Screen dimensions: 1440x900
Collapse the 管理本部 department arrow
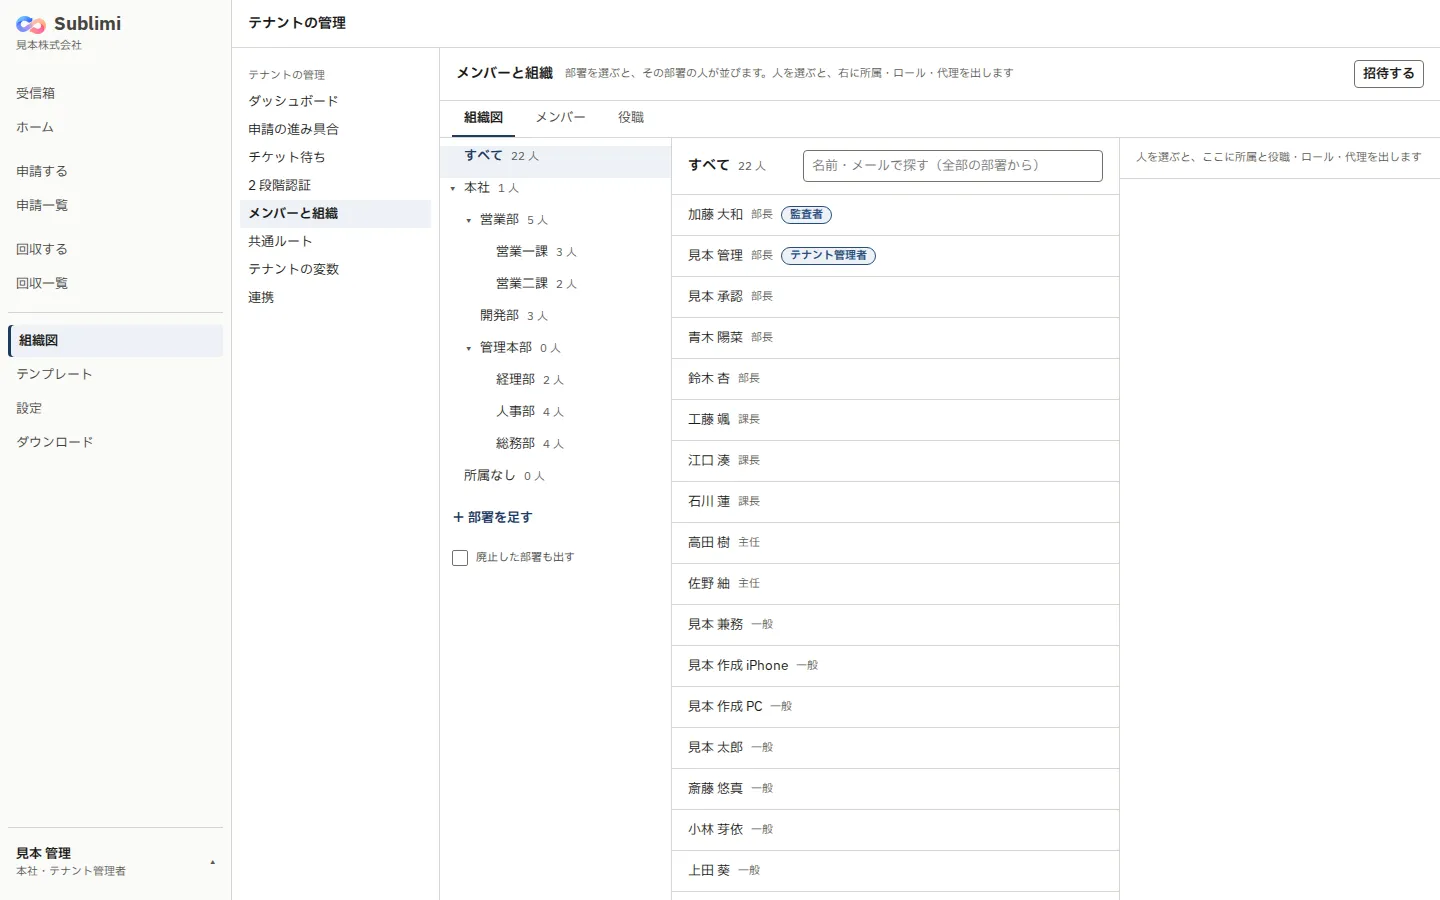click(x=469, y=348)
